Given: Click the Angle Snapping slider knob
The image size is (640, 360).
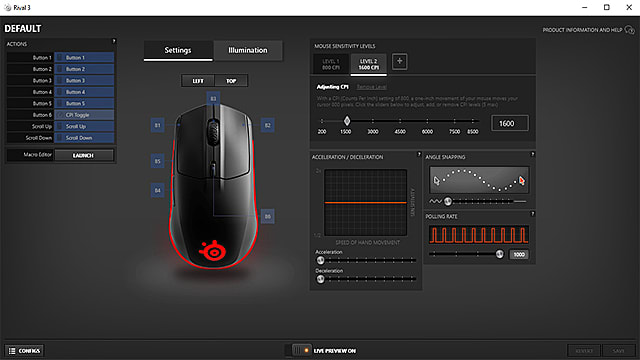Looking at the screenshot, I should 448,201.
